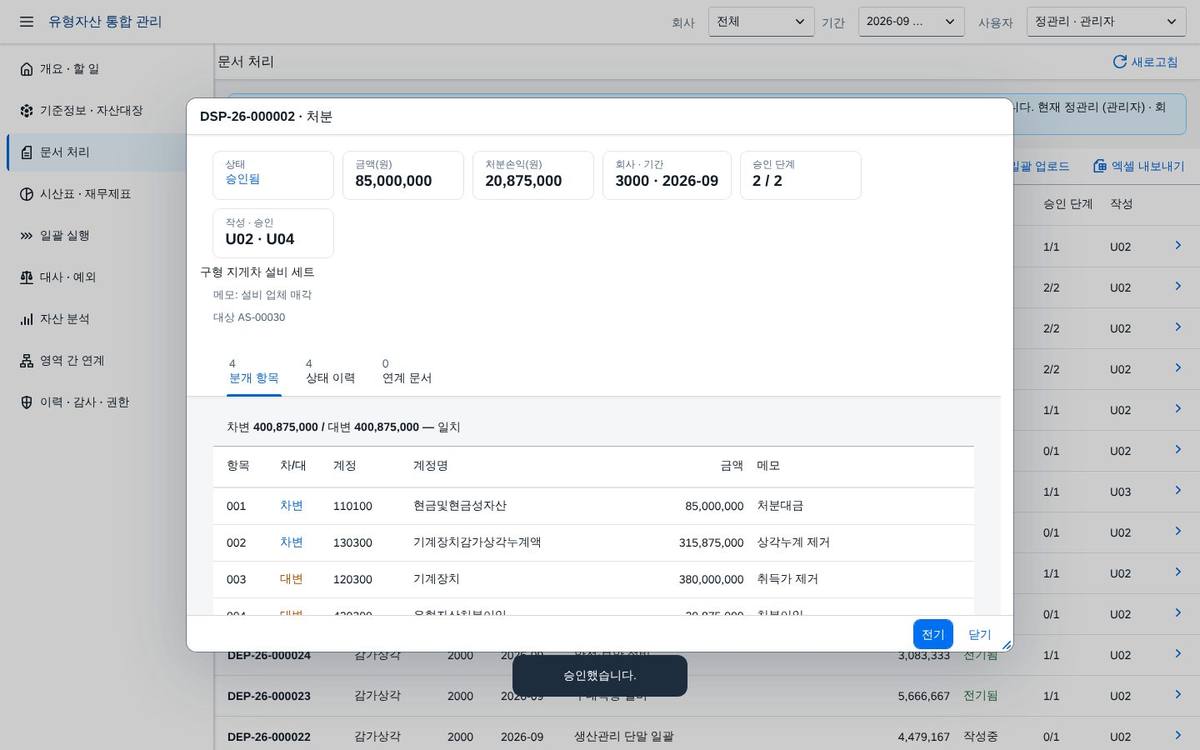
Task: Click the pie icon beside 시산표 · 재무제표
Action: click(26, 194)
